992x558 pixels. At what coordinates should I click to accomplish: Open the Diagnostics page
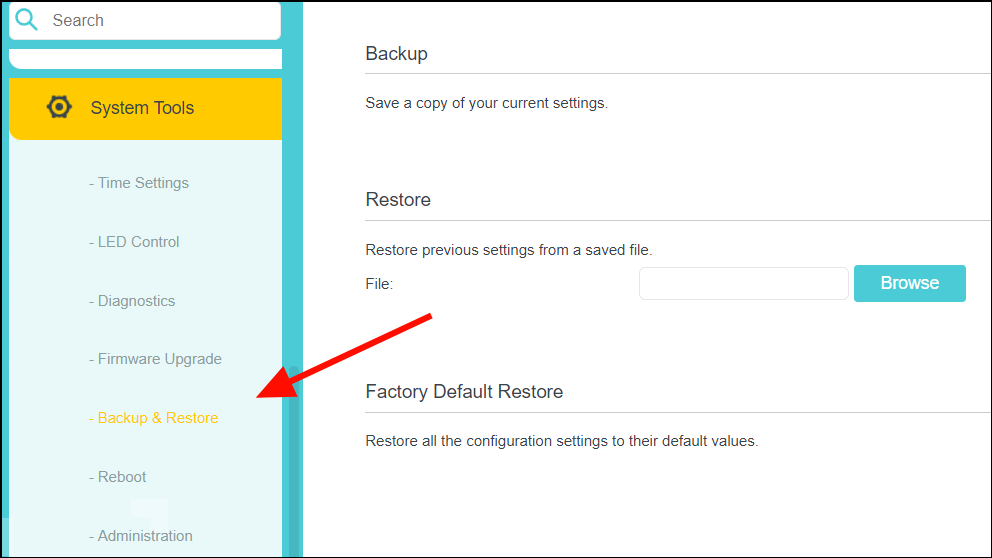click(x=132, y=301)
